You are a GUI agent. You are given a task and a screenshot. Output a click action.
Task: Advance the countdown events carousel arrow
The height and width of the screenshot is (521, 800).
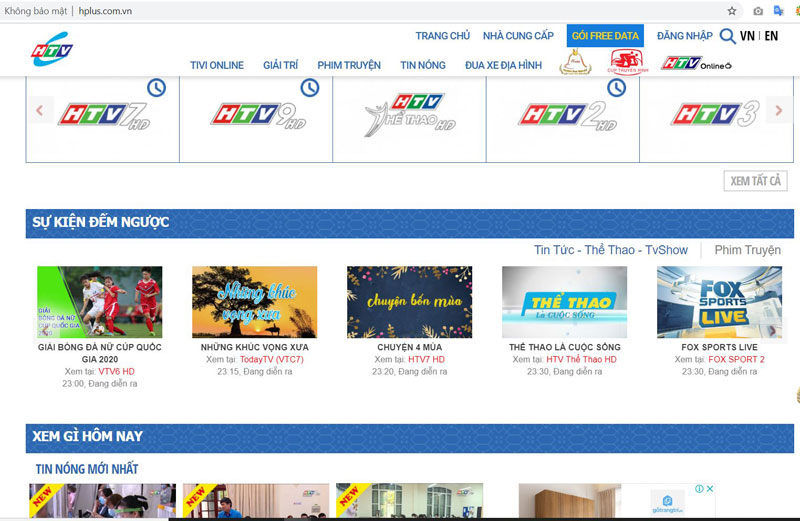[772, 331]
